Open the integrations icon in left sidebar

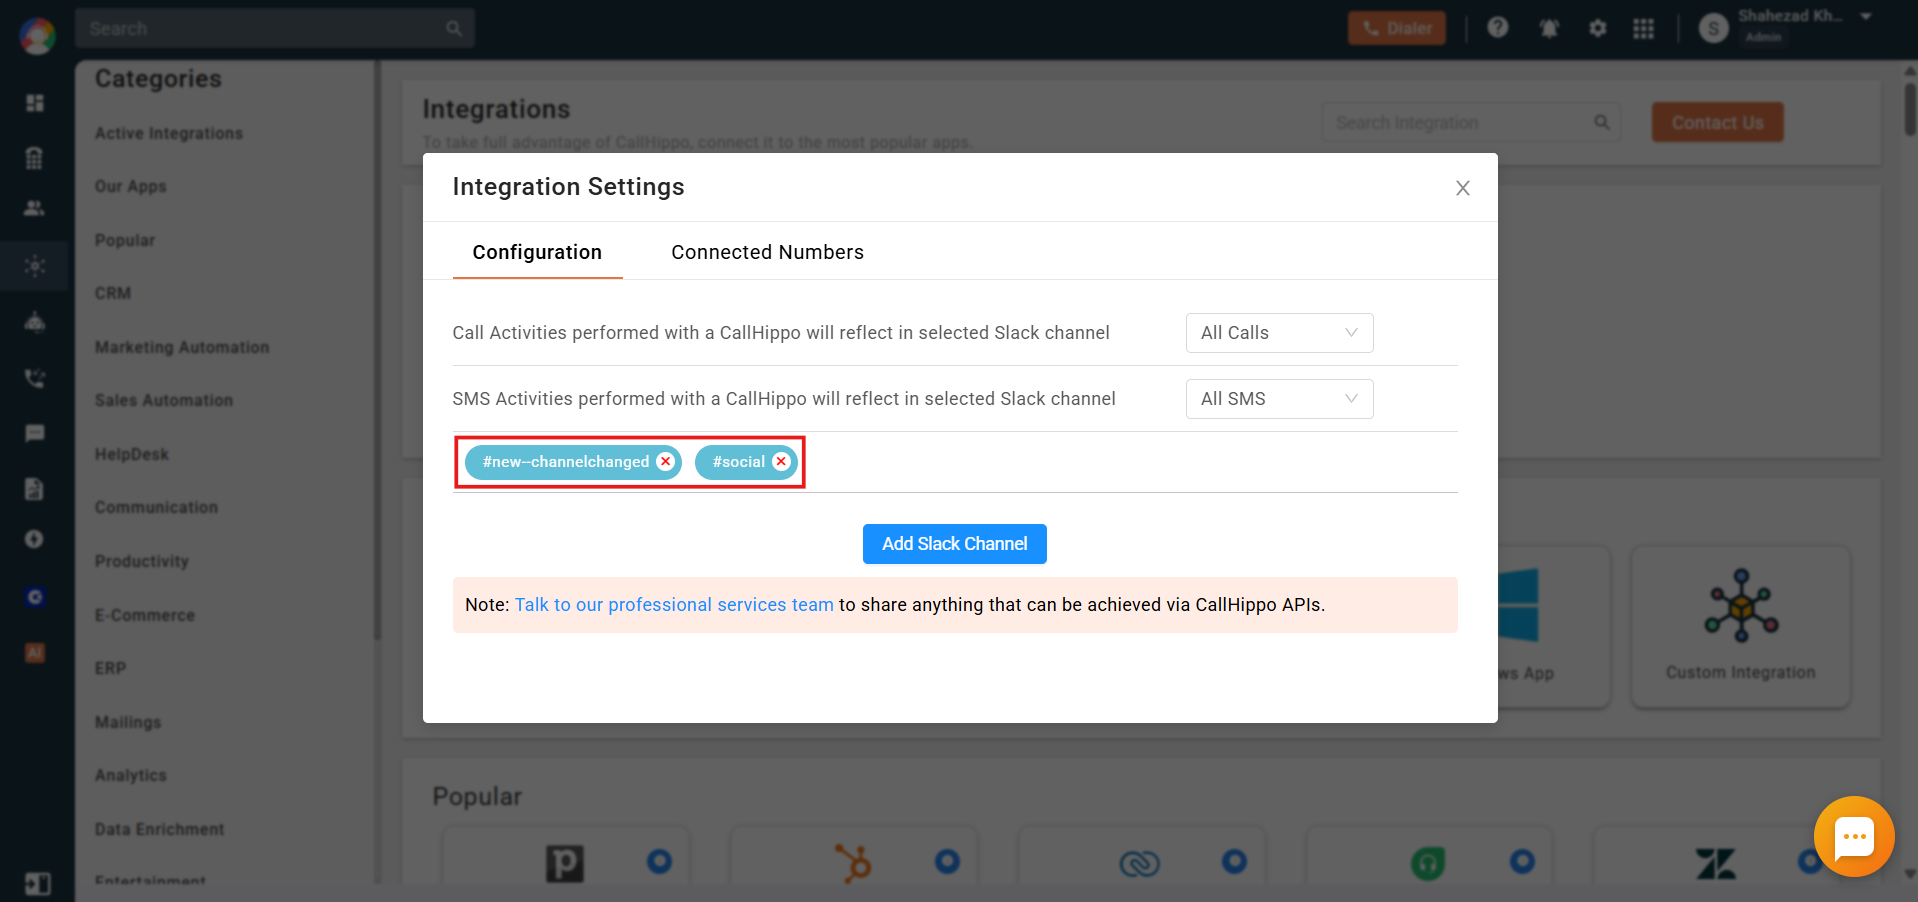tap(35, 266)
